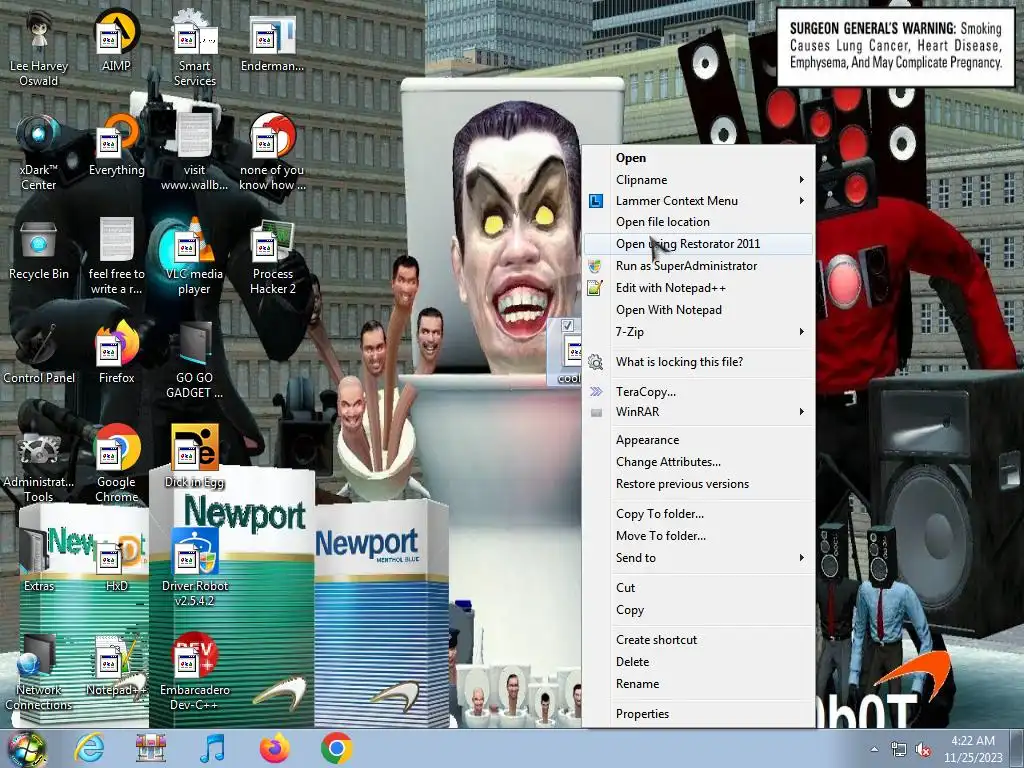Open the music note taskbar app
Screen dimensions: 1024x768
pyautogui.click(x=212, y=748)
